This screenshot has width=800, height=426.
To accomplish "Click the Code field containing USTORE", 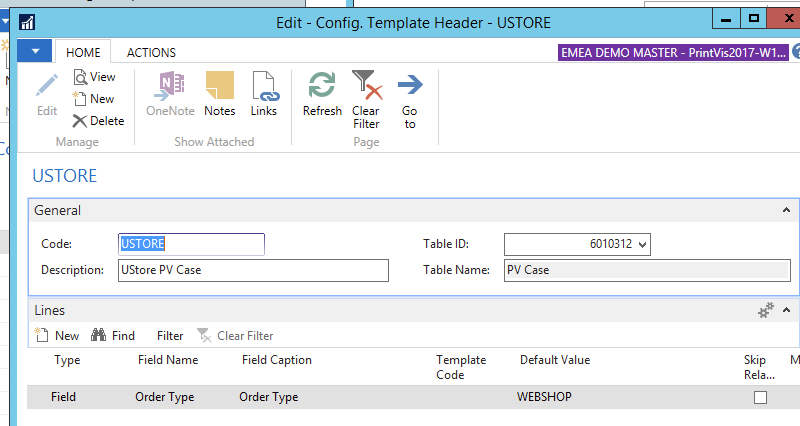I will tap(191, 244).
